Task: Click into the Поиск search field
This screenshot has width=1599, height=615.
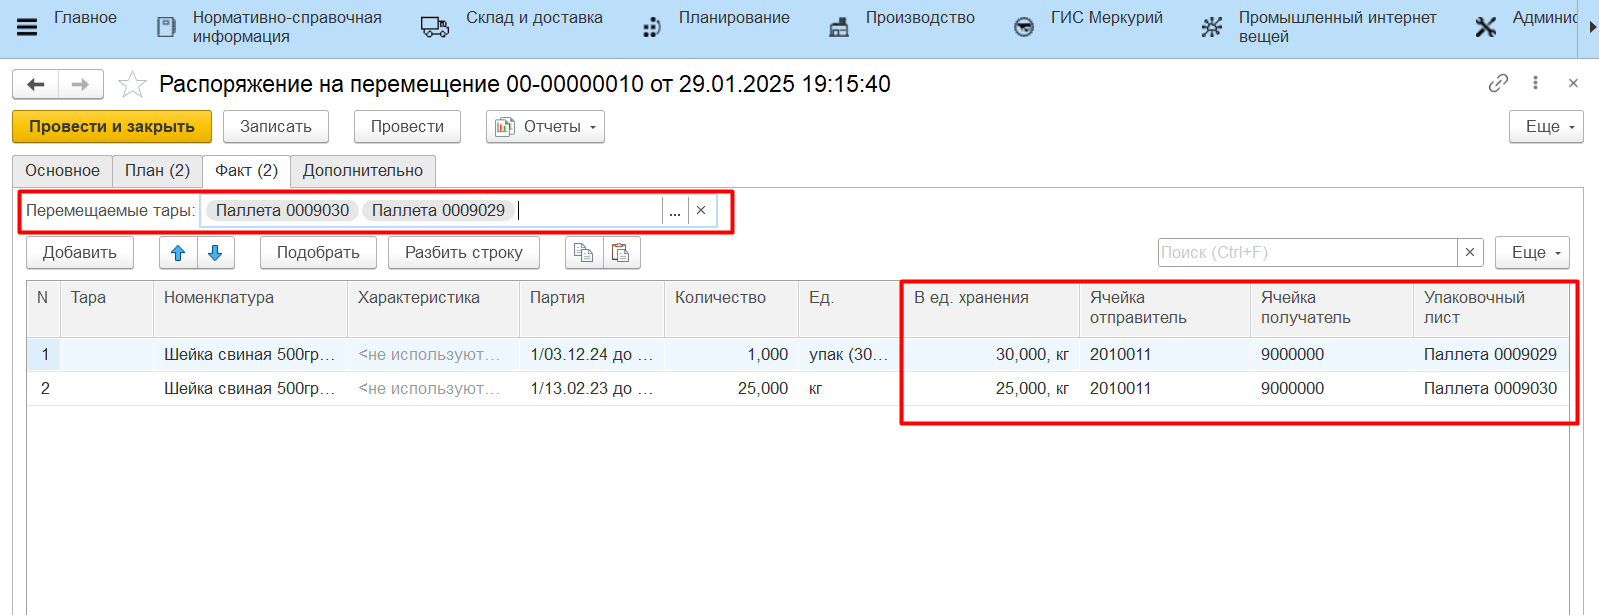Action: click(x=1306, y=253)
